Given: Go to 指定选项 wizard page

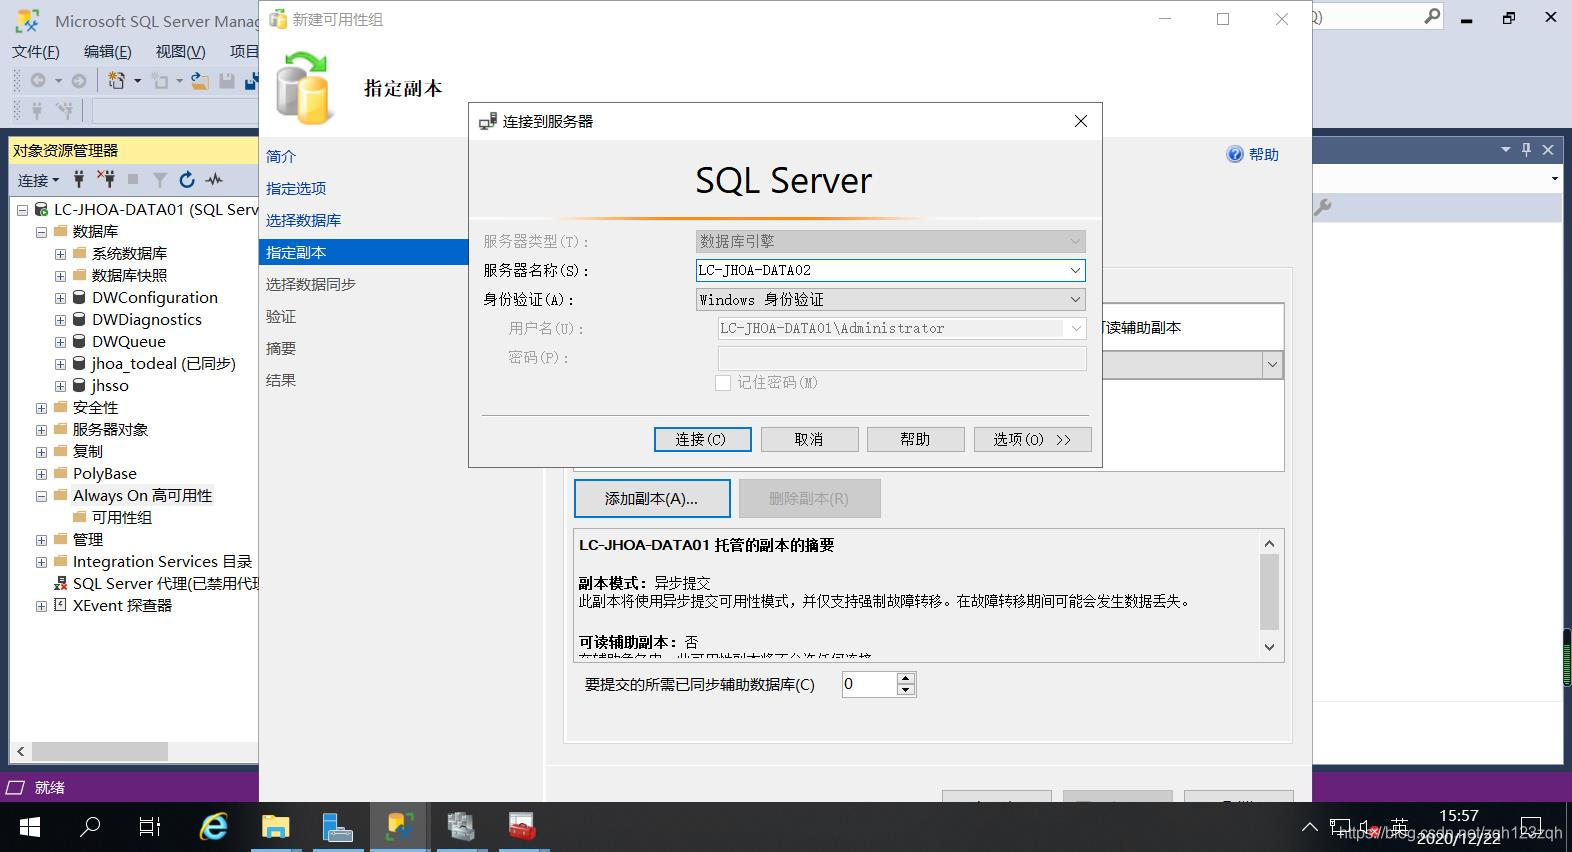Looking at the screenshot, I should [296, 188].
